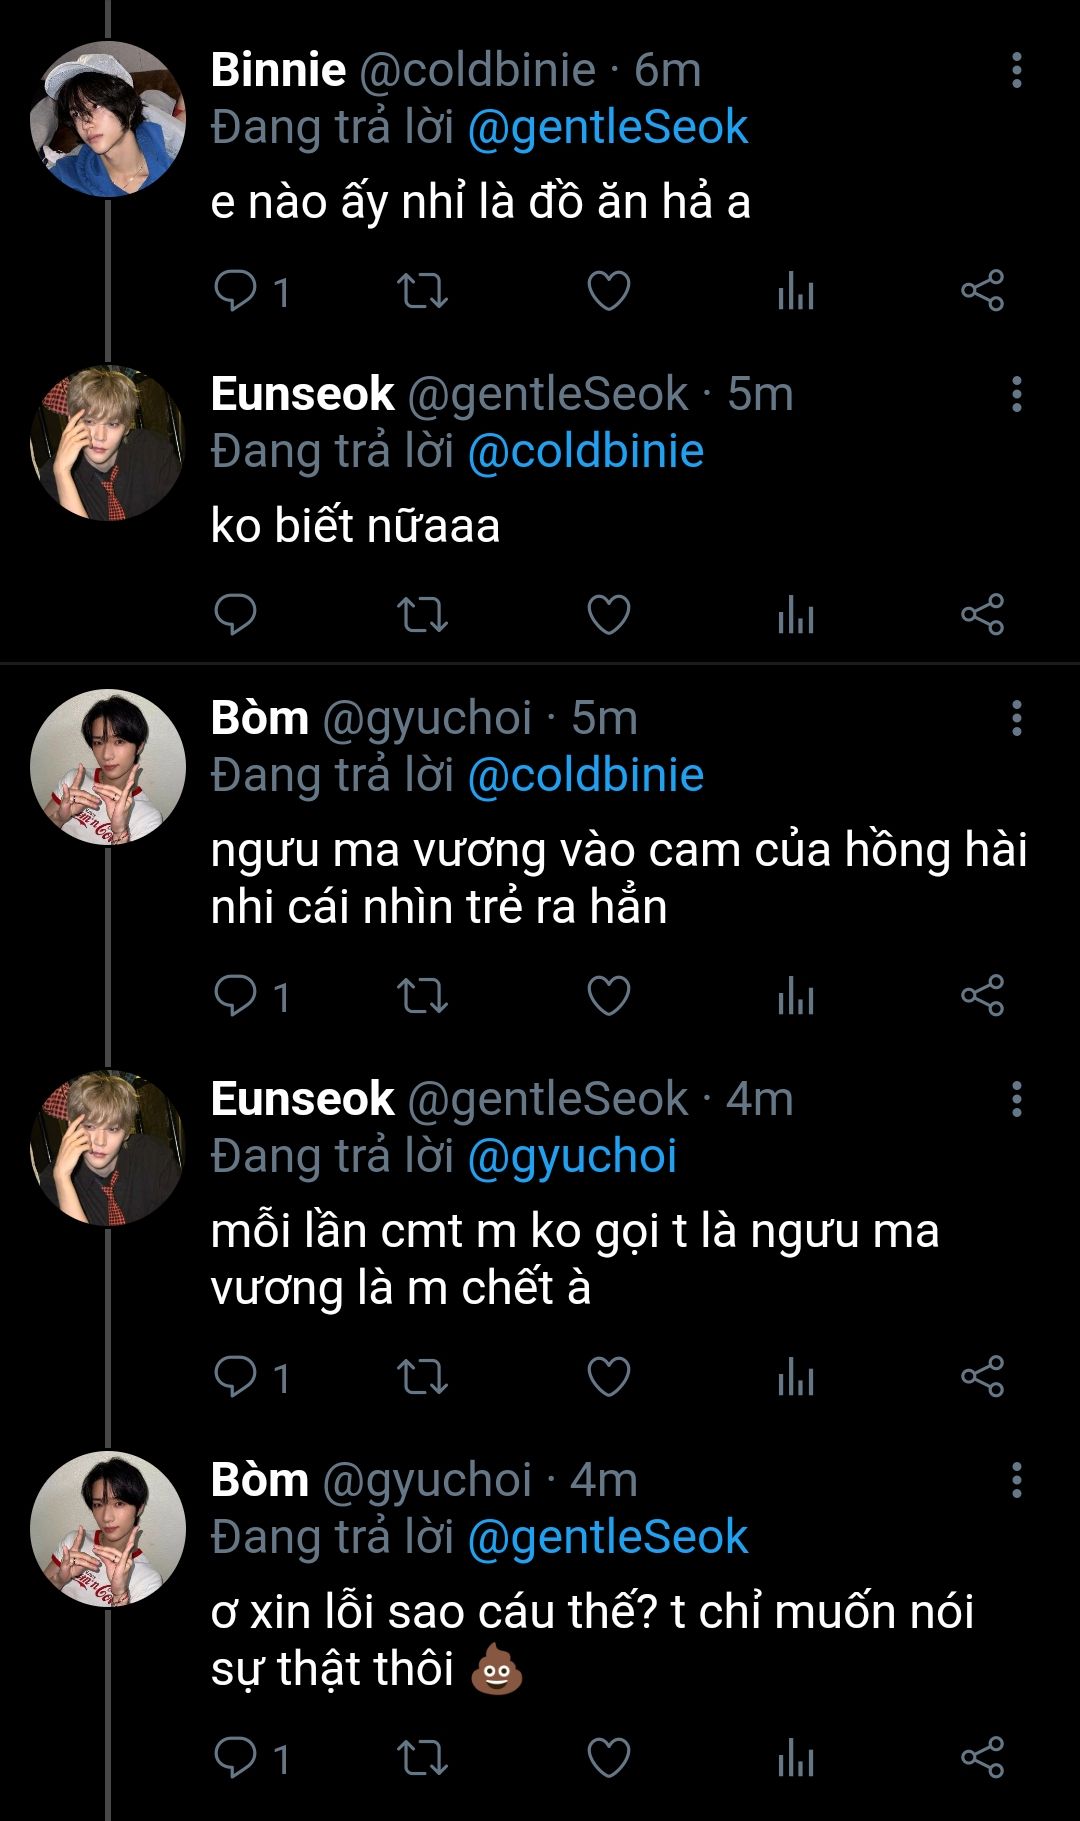Open more options on Bòm's 4m tweet
This screenshot has width=1080, height=1821.
pos(1017,1480)
